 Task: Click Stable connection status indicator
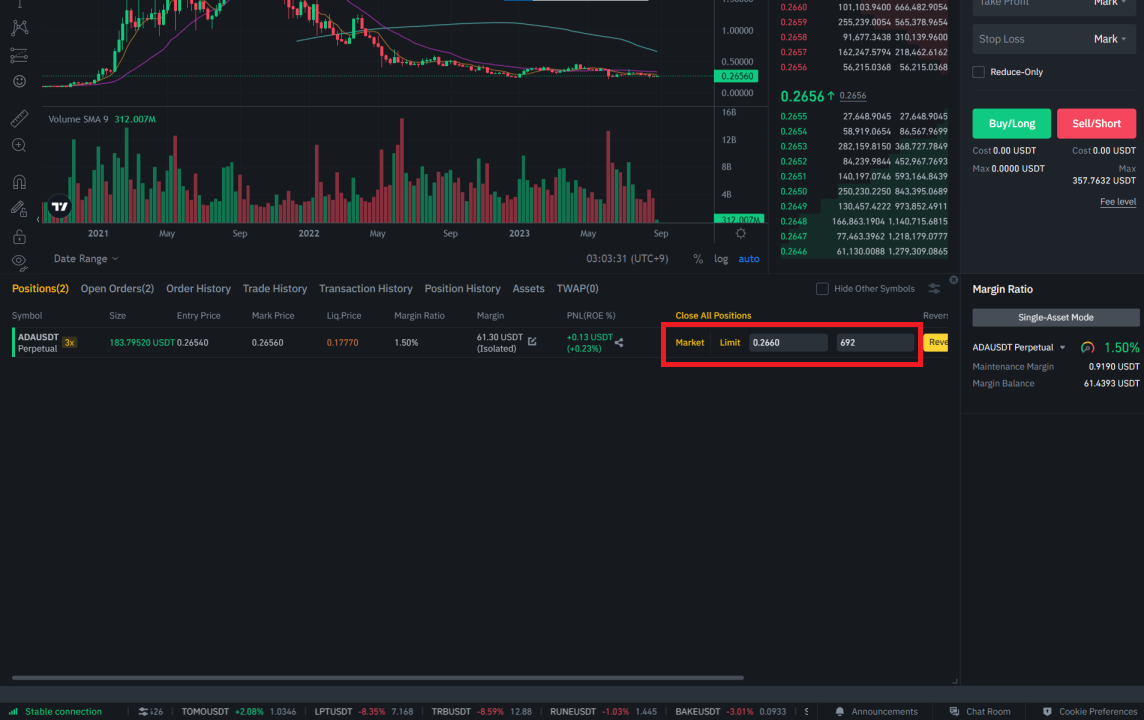(55, 711)
